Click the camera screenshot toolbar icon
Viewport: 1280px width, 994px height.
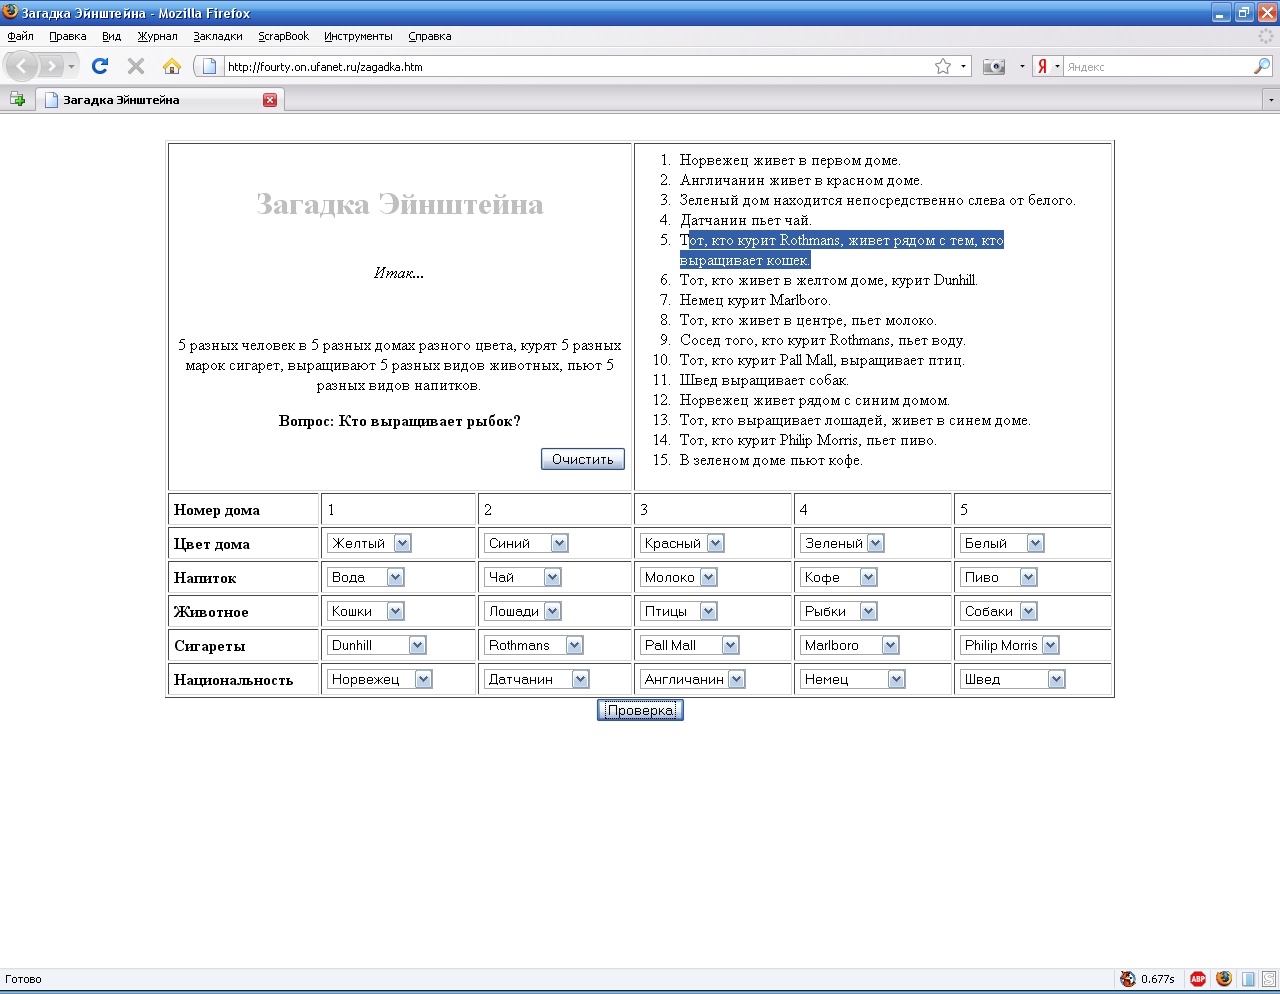click(993, 66)
